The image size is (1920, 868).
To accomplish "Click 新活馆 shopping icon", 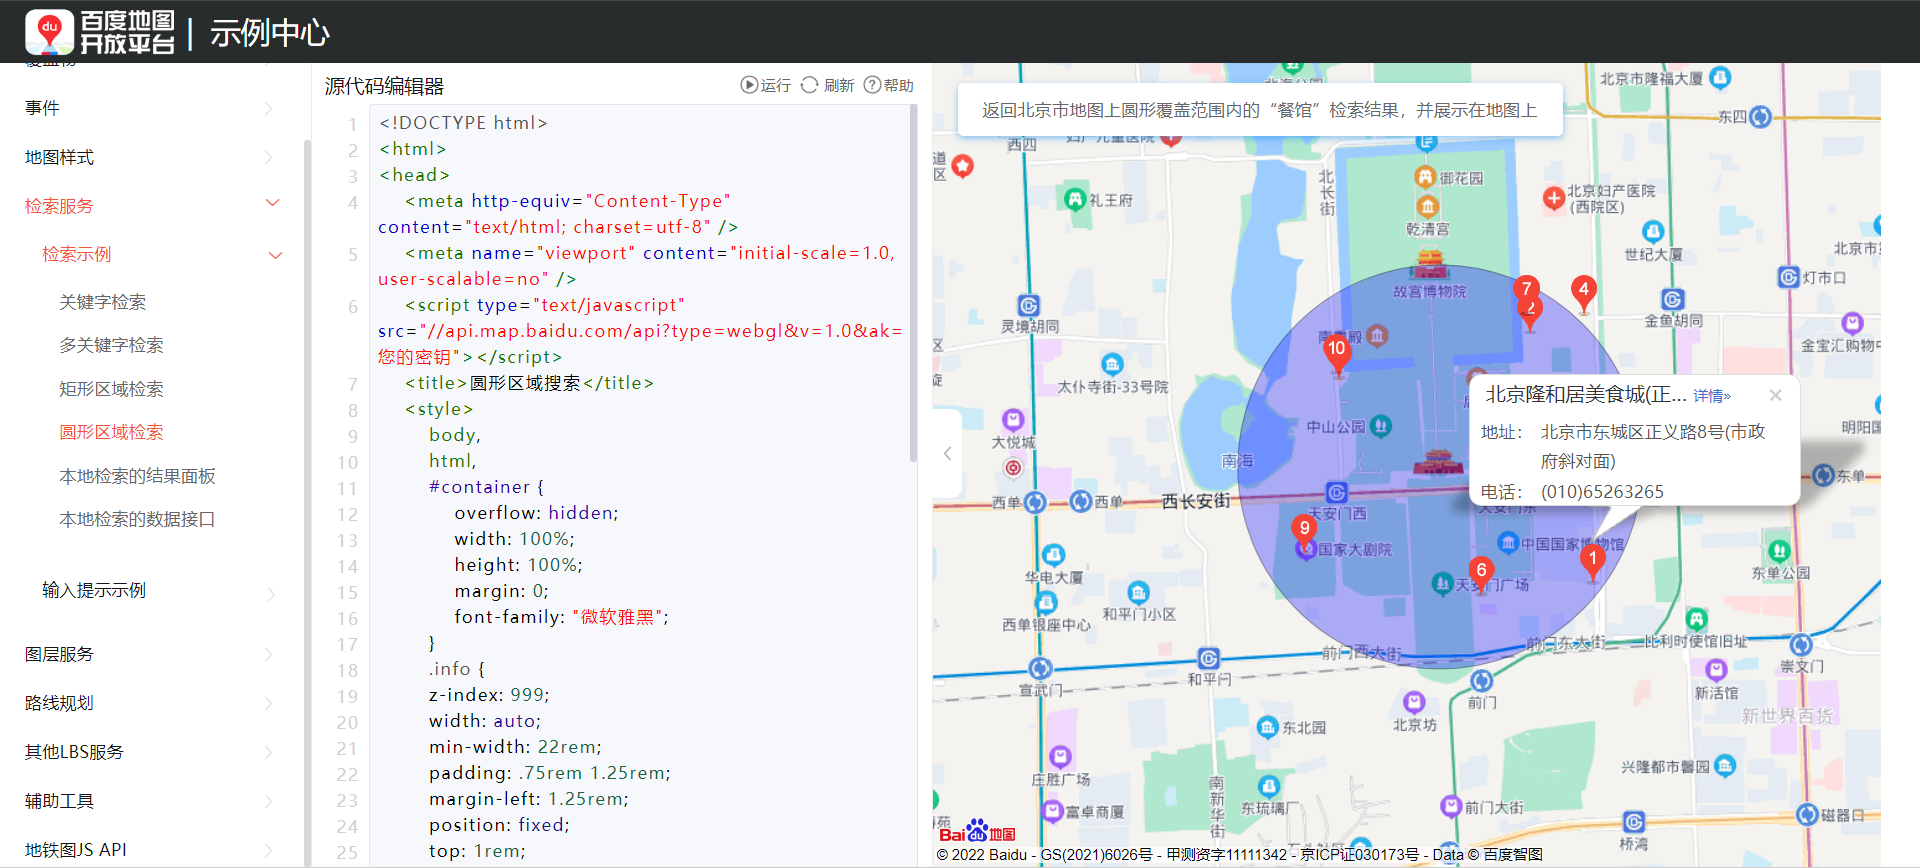I will pyautogui.click(x=1717, y=669).
